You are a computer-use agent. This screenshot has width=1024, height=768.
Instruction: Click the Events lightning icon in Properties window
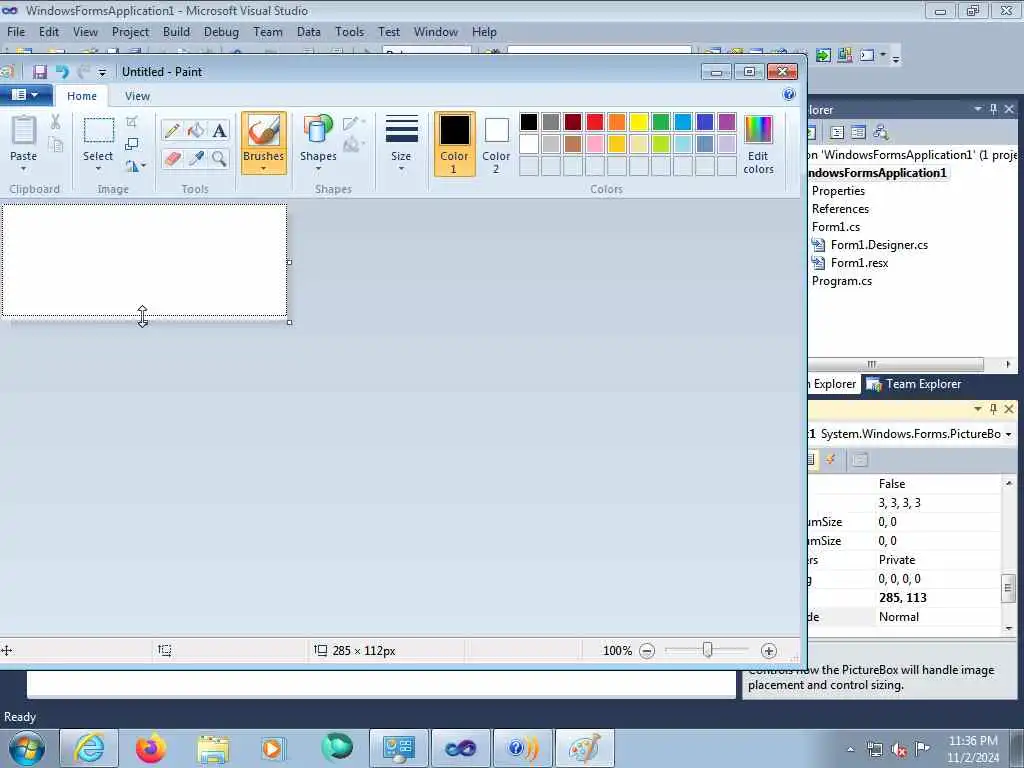point(831,460)
